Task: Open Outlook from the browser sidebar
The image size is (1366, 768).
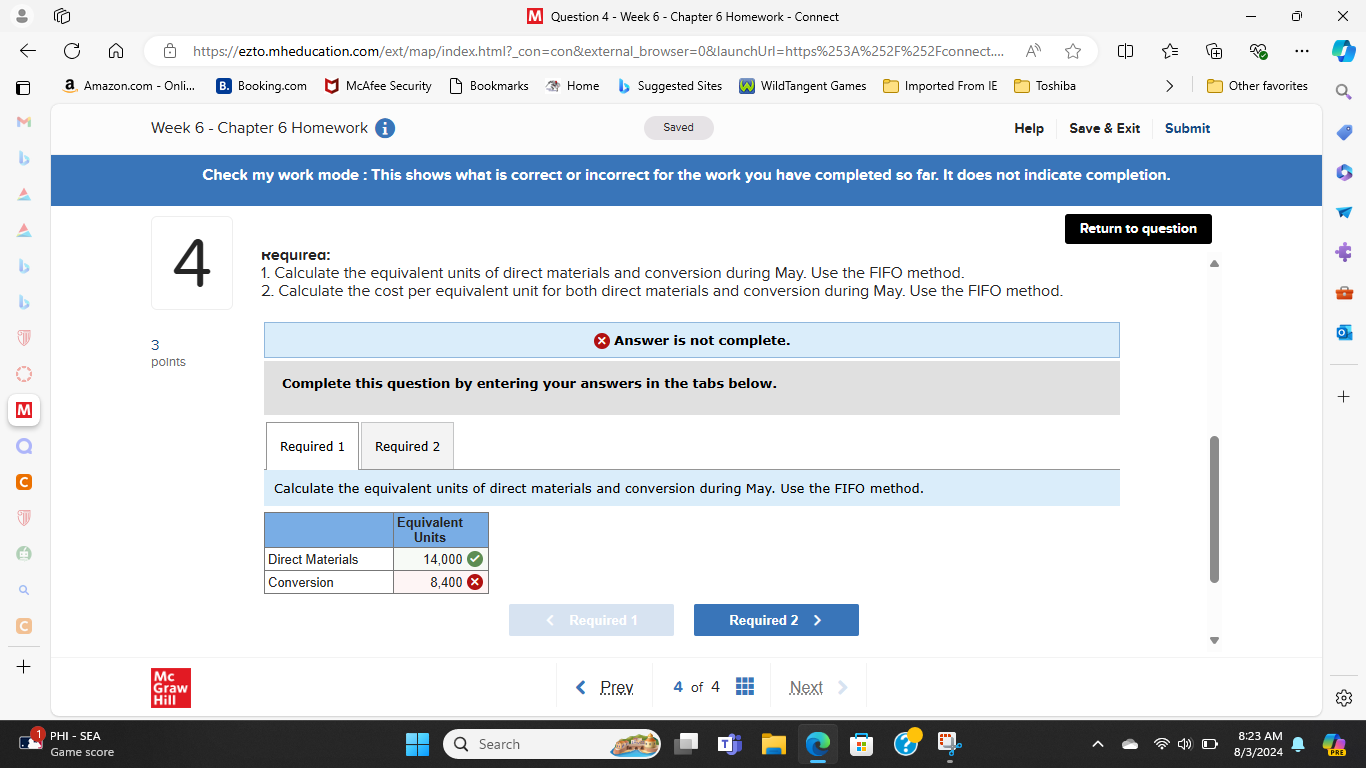Action: tap(1343, 332)
